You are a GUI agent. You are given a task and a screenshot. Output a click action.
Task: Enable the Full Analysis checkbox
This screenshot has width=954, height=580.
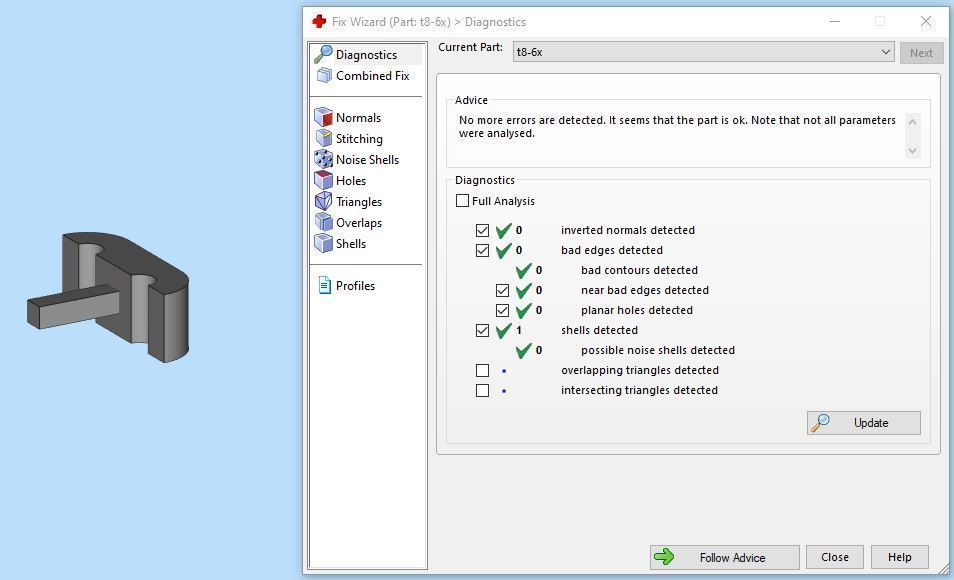(462, 200)
